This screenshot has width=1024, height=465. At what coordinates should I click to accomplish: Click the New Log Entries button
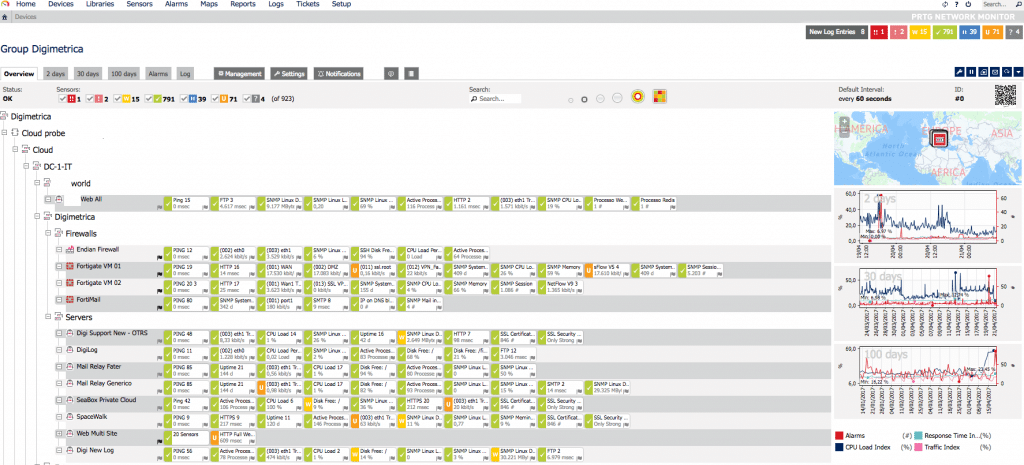(x=837, y=33)
